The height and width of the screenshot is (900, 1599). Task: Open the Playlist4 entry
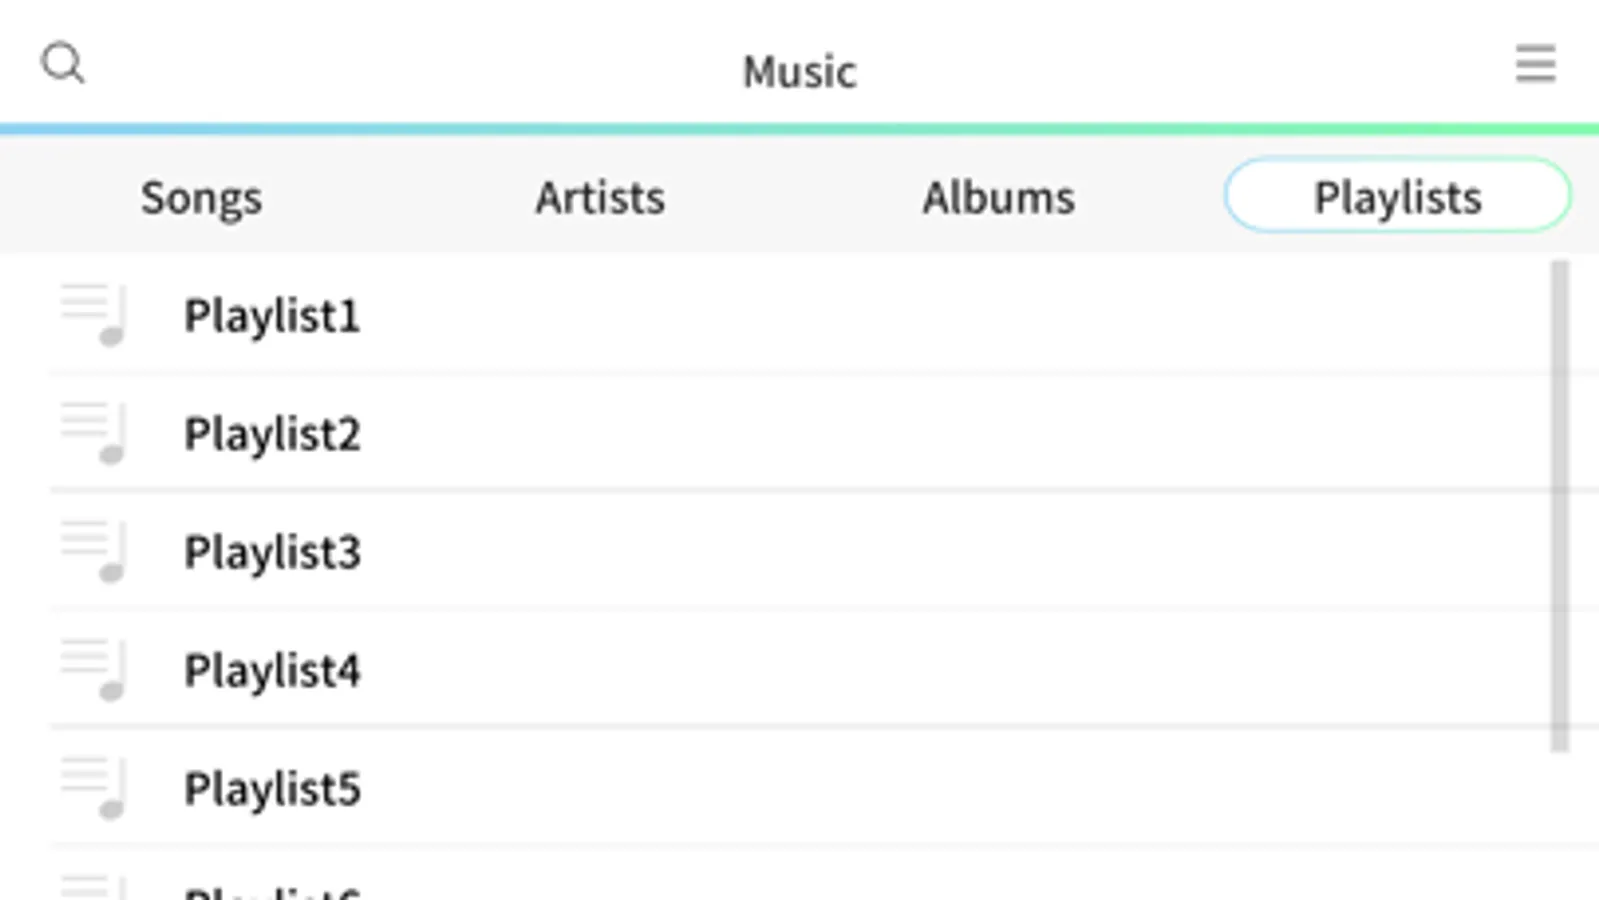272,670
